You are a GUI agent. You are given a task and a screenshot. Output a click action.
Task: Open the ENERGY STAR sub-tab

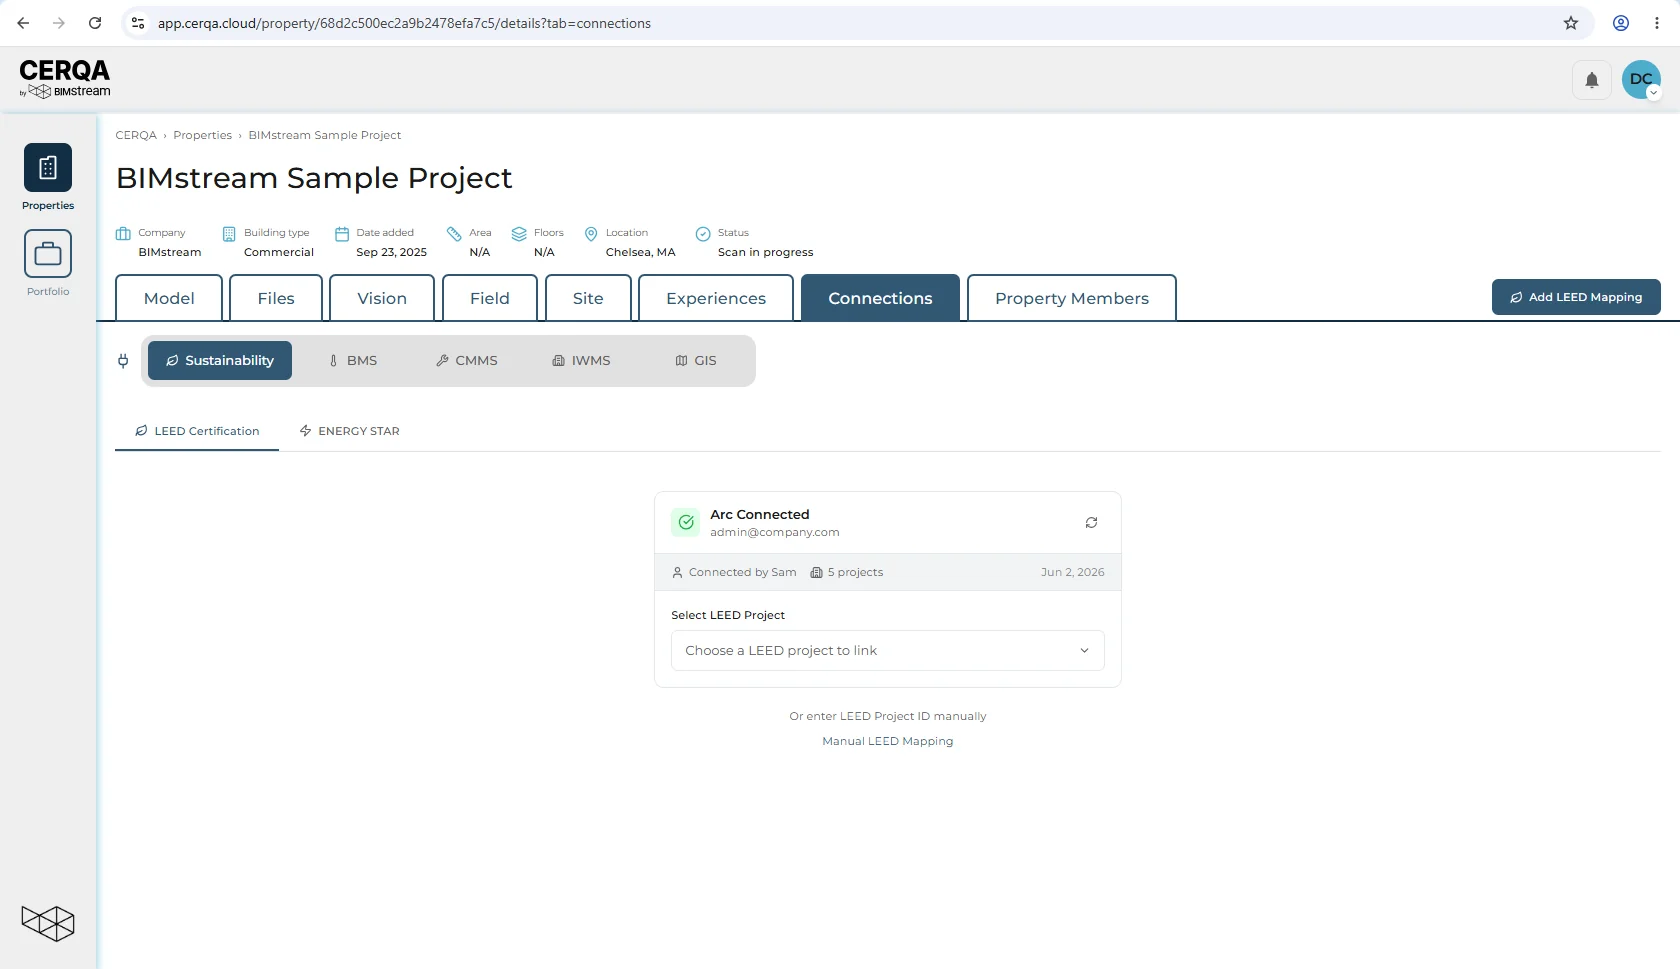349,431
